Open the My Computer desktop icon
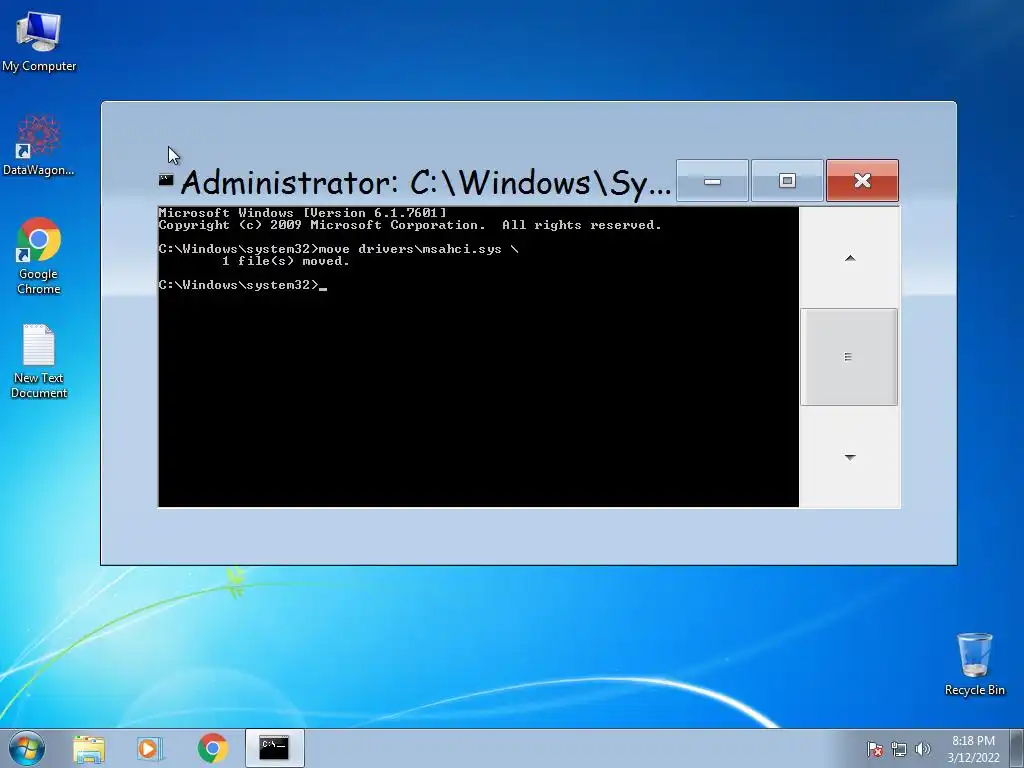 (39, 42)
